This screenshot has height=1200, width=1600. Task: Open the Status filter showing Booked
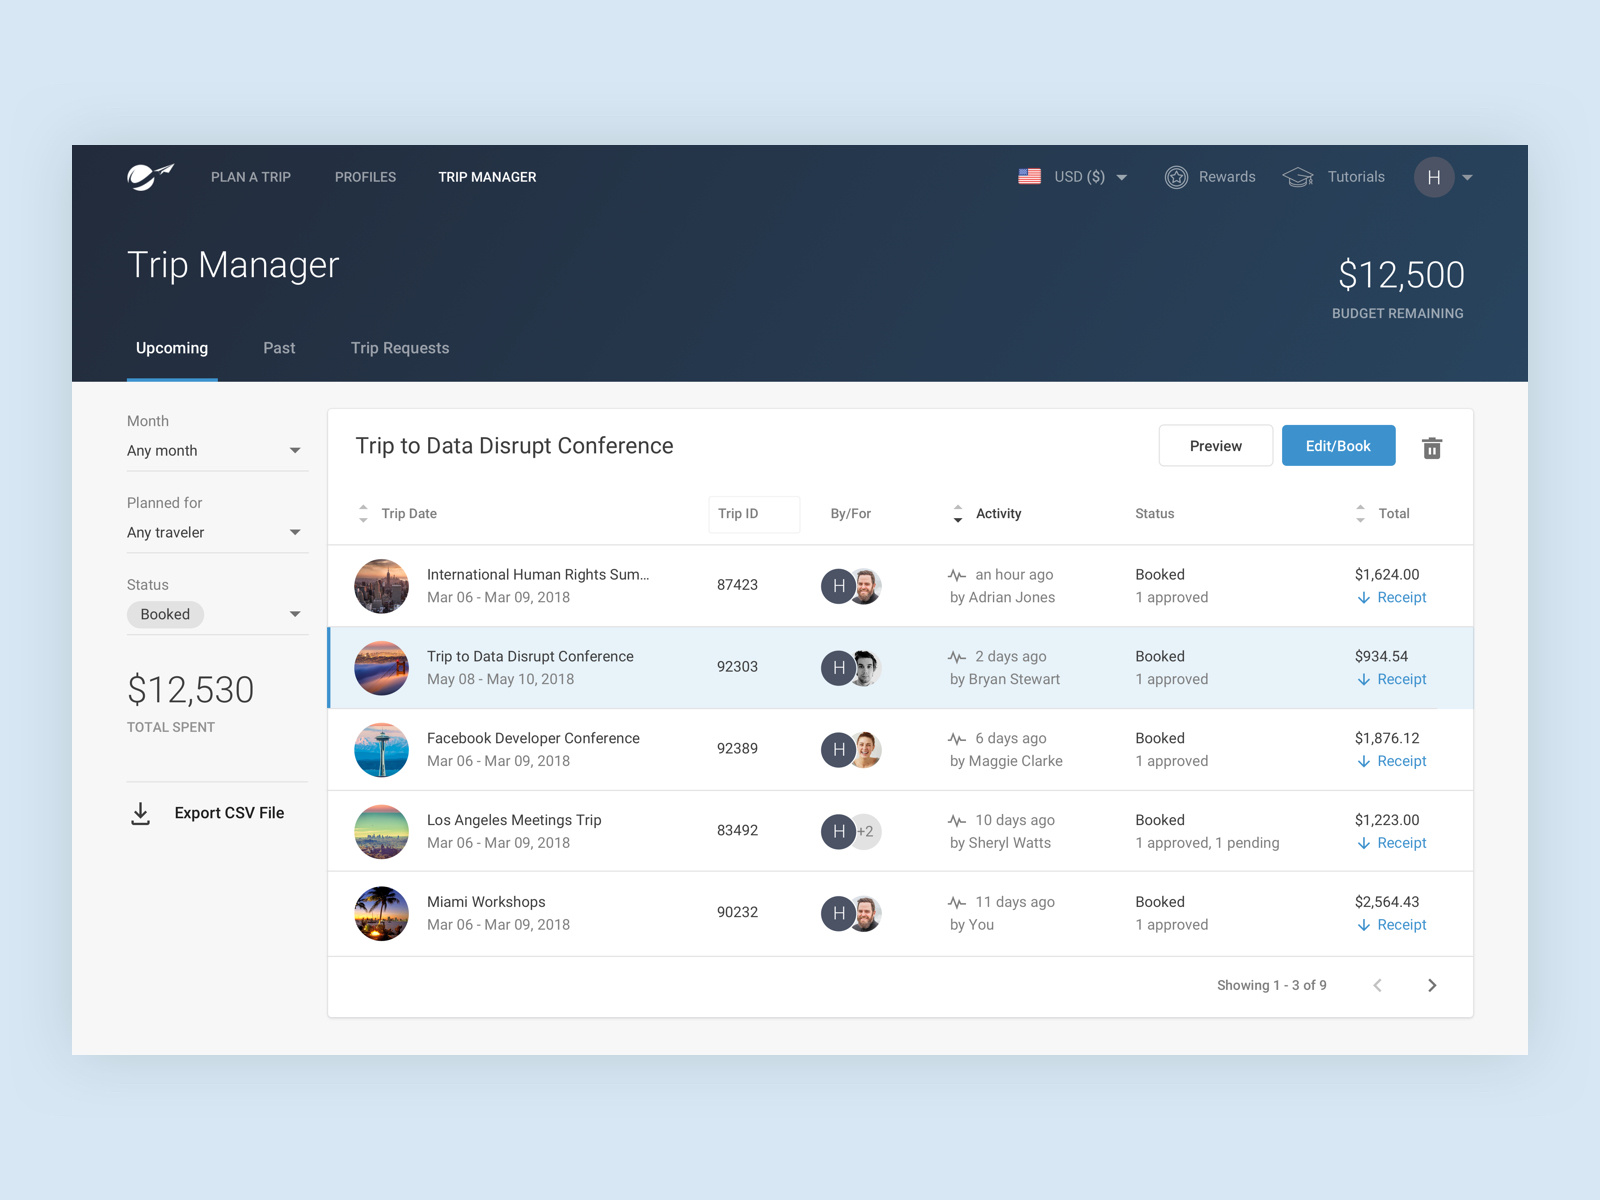294,614
